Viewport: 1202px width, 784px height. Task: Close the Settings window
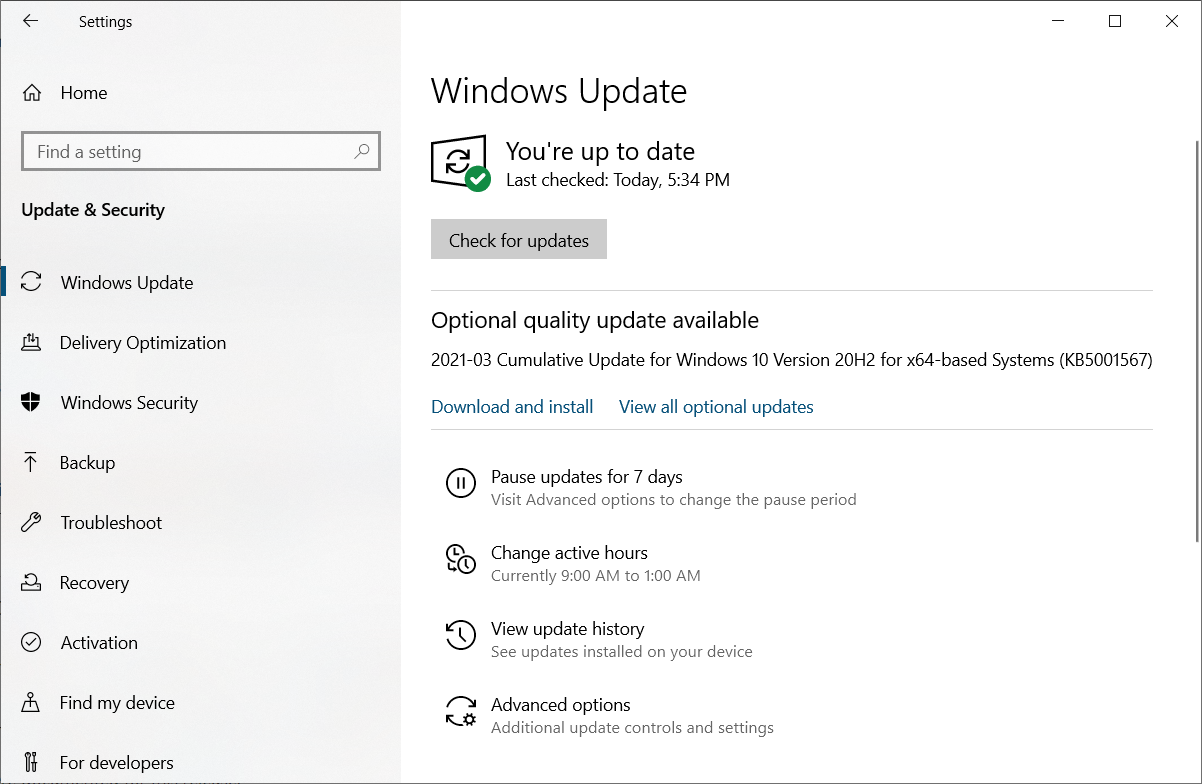point(1172,21)
